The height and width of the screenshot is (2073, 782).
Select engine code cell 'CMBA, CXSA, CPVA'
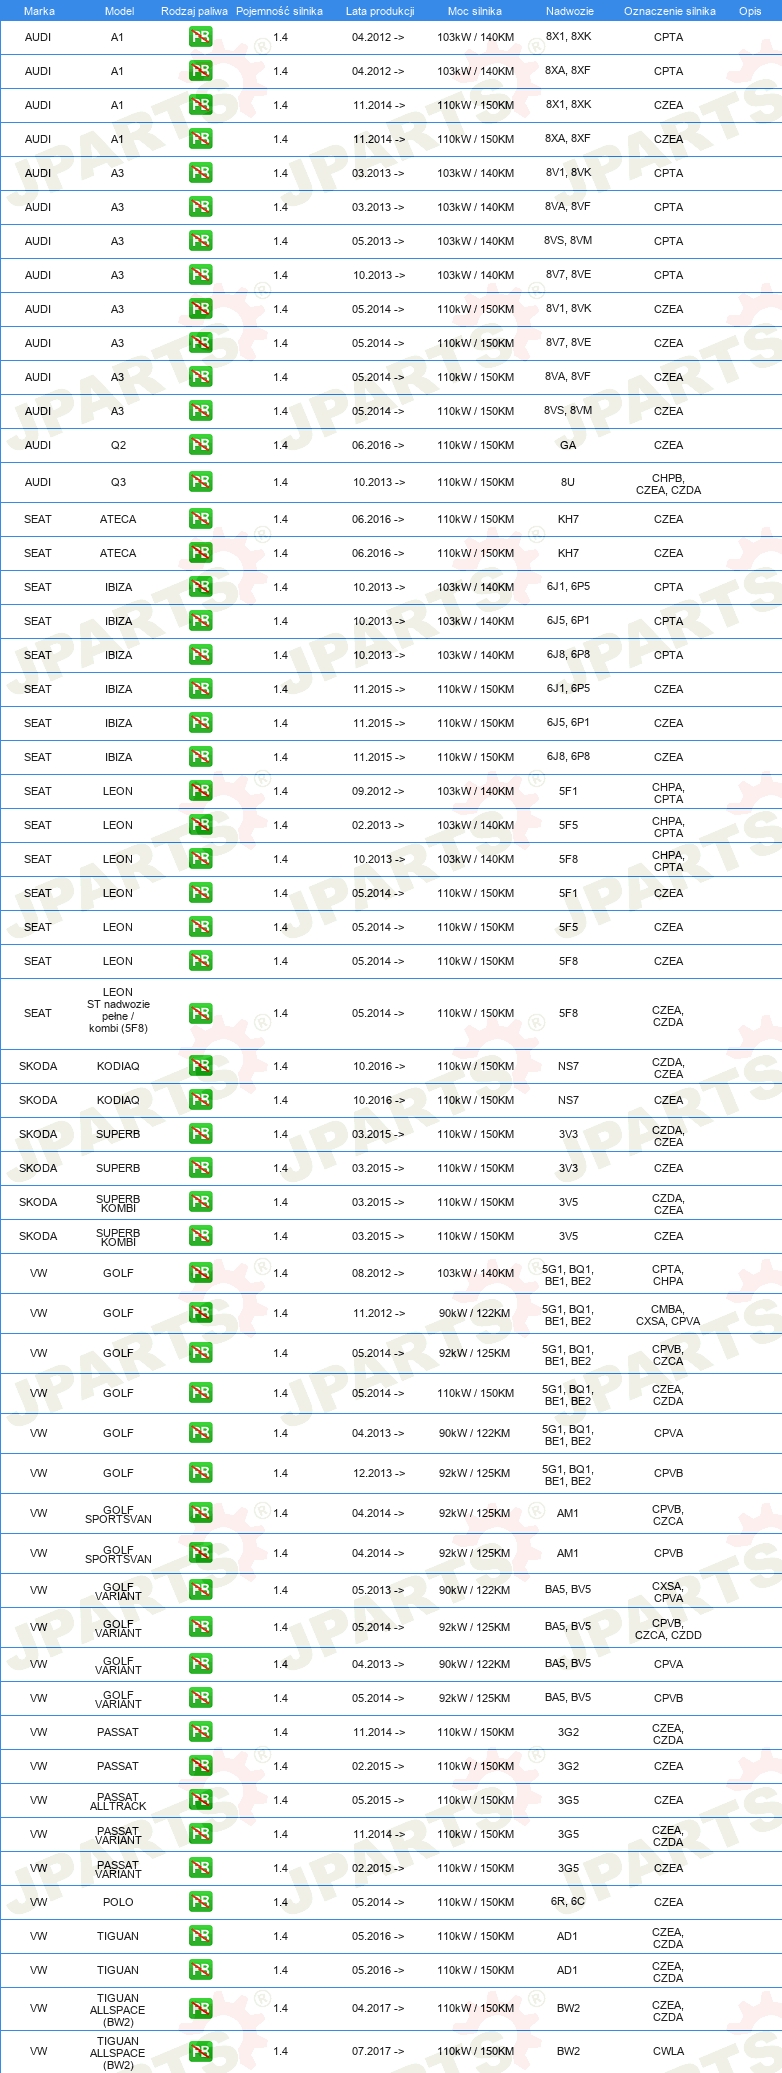click(x=668, y=1315)
